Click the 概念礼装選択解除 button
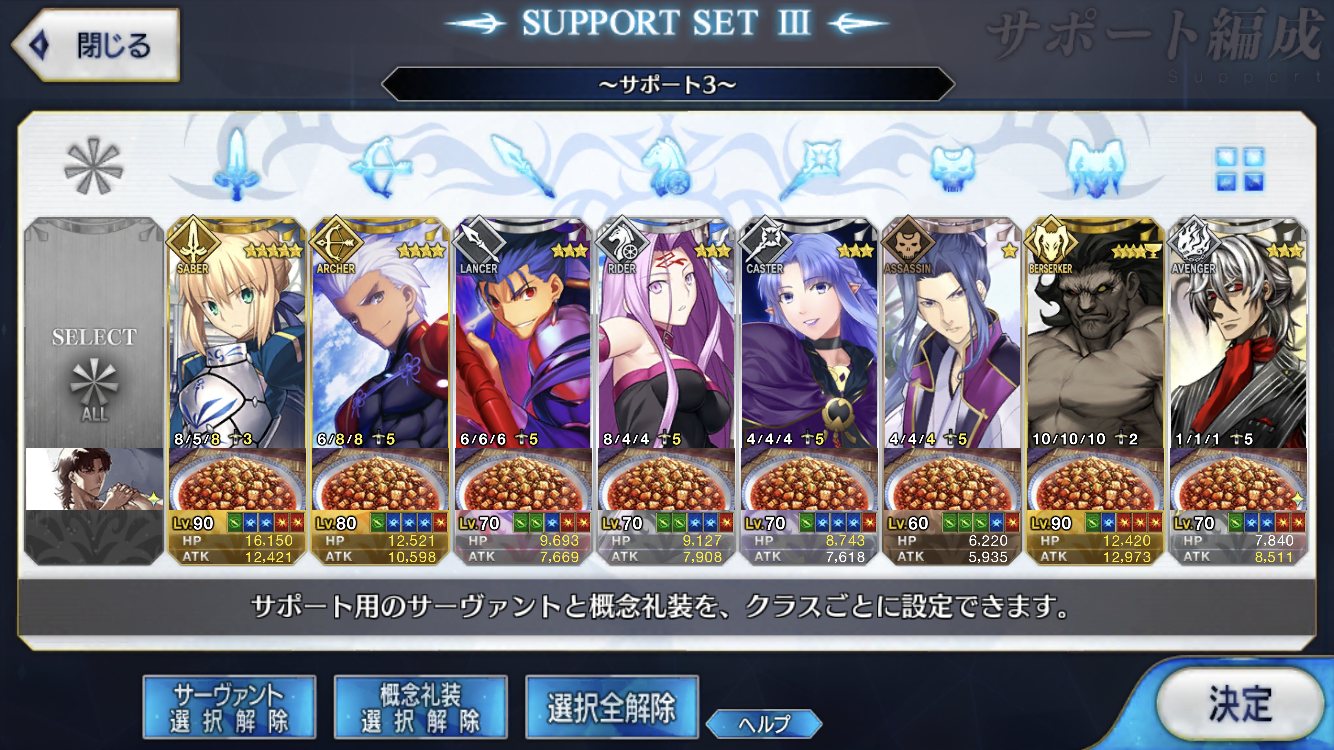The width and height of the screenshot is (1334, 750). pyautogui.click(x=421, y=707)
